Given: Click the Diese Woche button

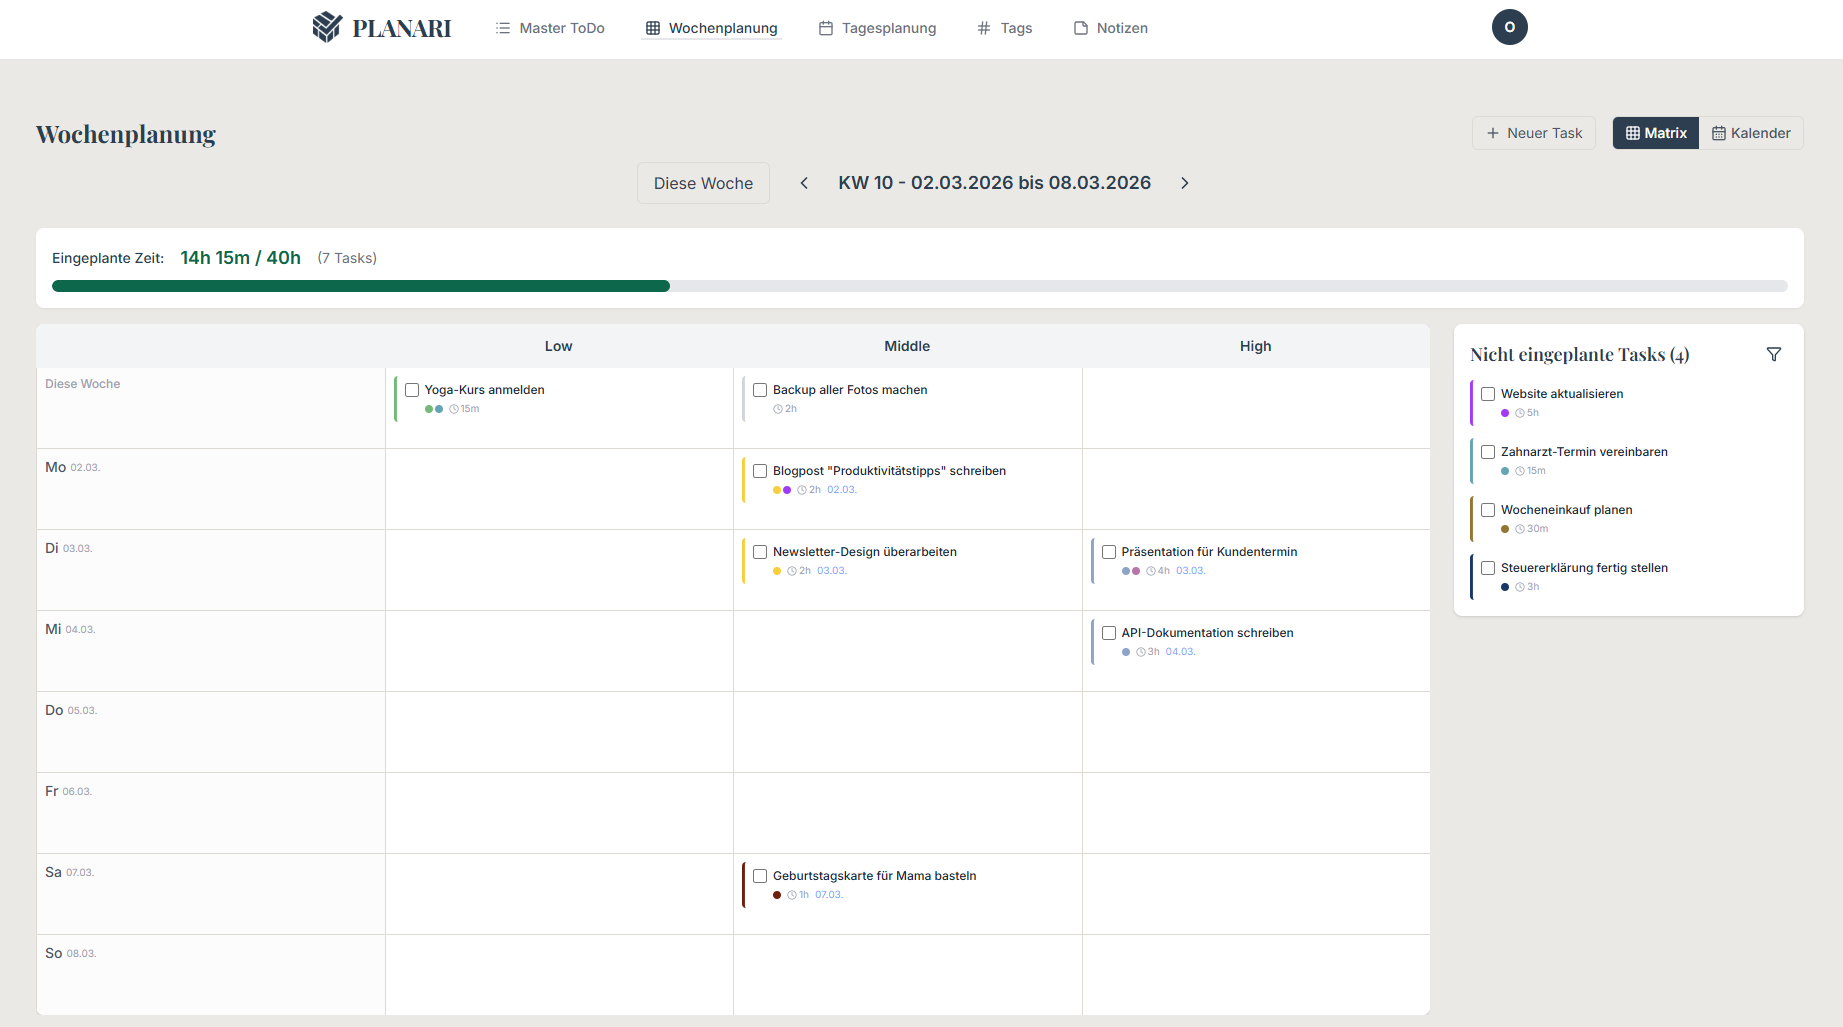Looking at the screenshot, I should (x=703, y=183).
